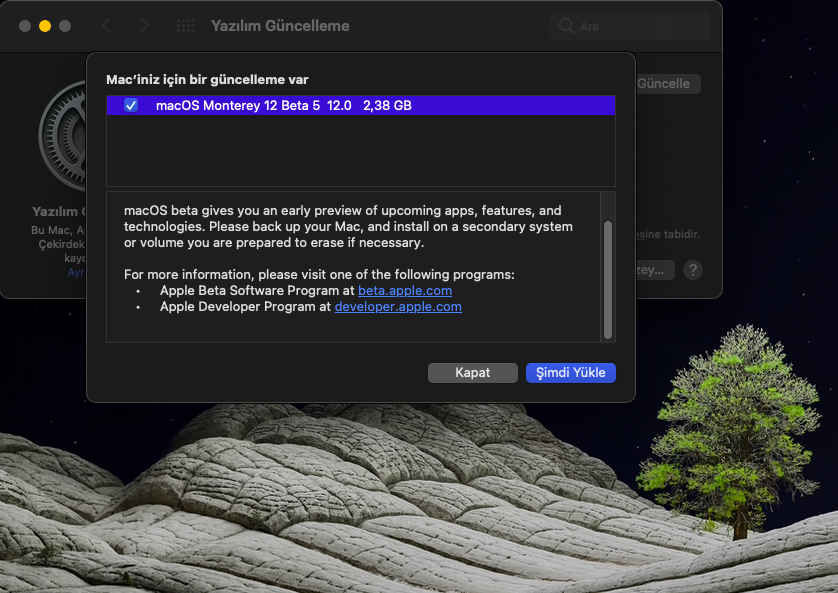Click the back arrow in the toolbar
This screenshot has height=593, width=838.
tap(107, 26)
